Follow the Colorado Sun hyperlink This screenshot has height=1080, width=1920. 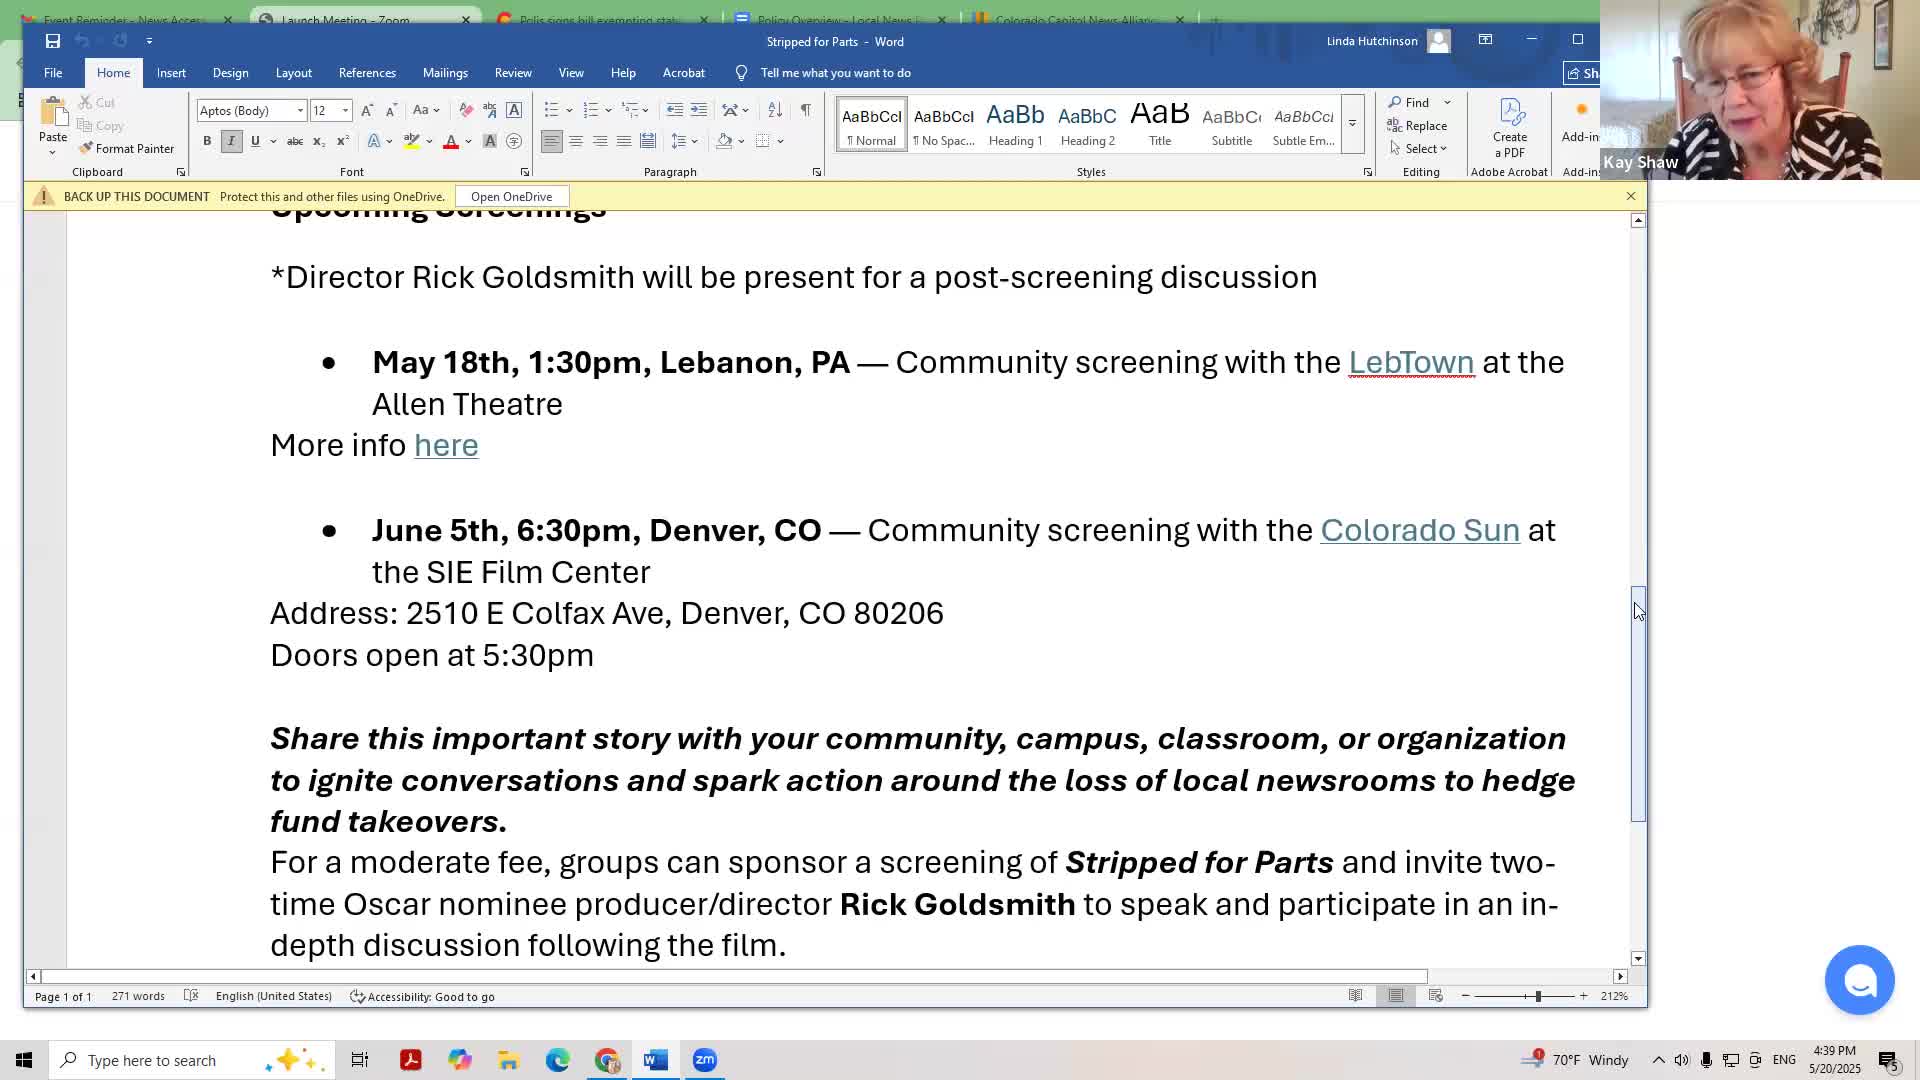tap(1420, 530)
